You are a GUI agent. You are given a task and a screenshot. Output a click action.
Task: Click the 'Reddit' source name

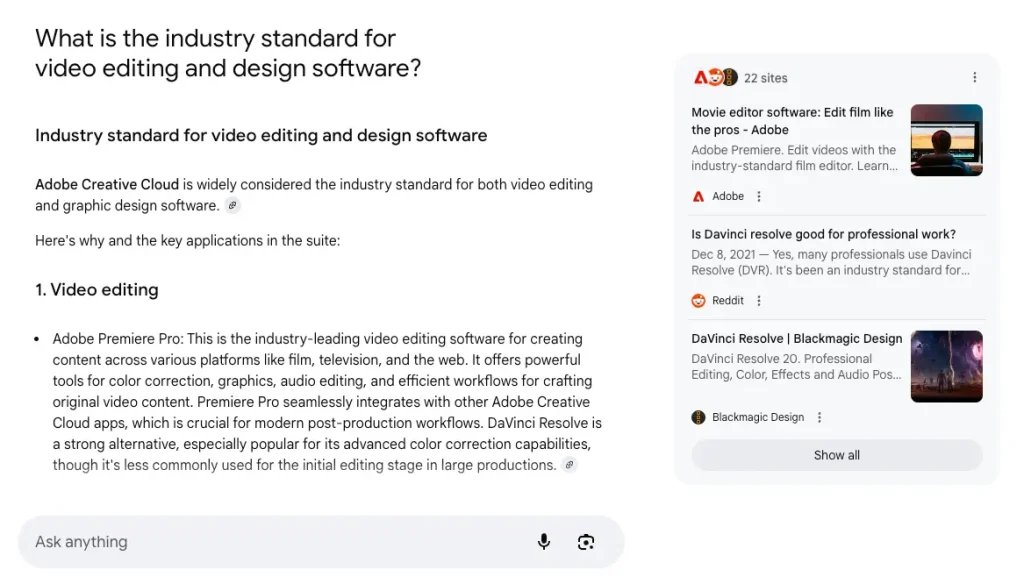[728, 300]
